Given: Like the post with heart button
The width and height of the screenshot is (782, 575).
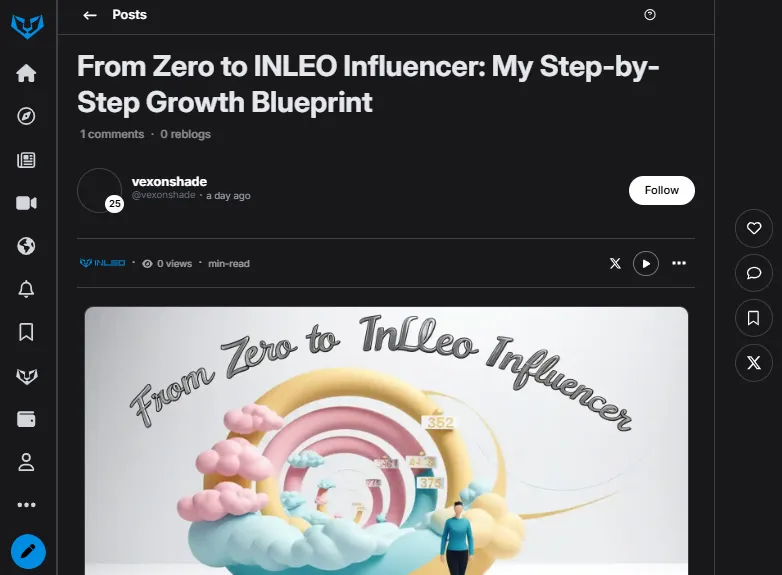Looking at the screenshot, I should click(x=754, y=228).
